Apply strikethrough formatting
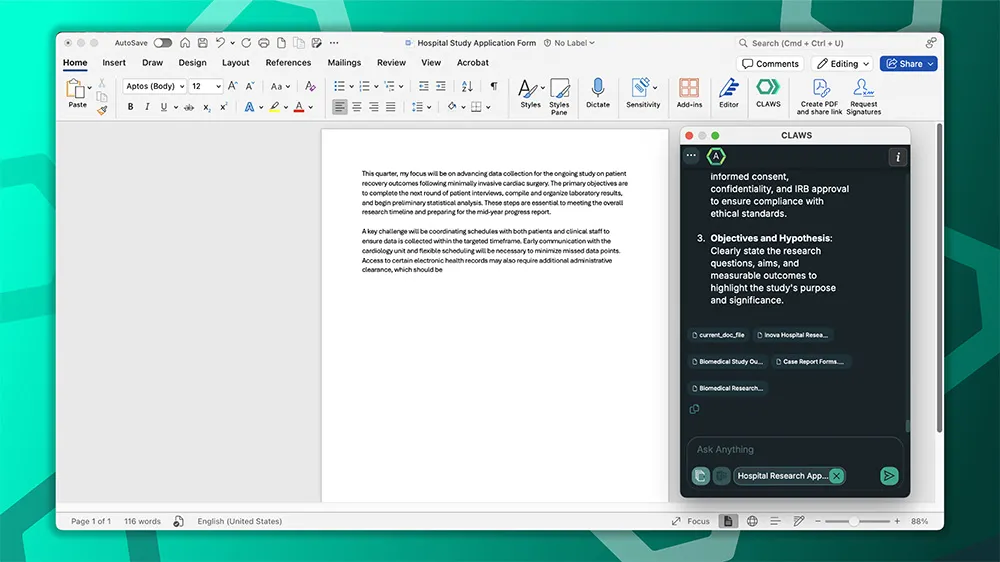This screenshot has height=562, width=1000. (x=189, y=107)
